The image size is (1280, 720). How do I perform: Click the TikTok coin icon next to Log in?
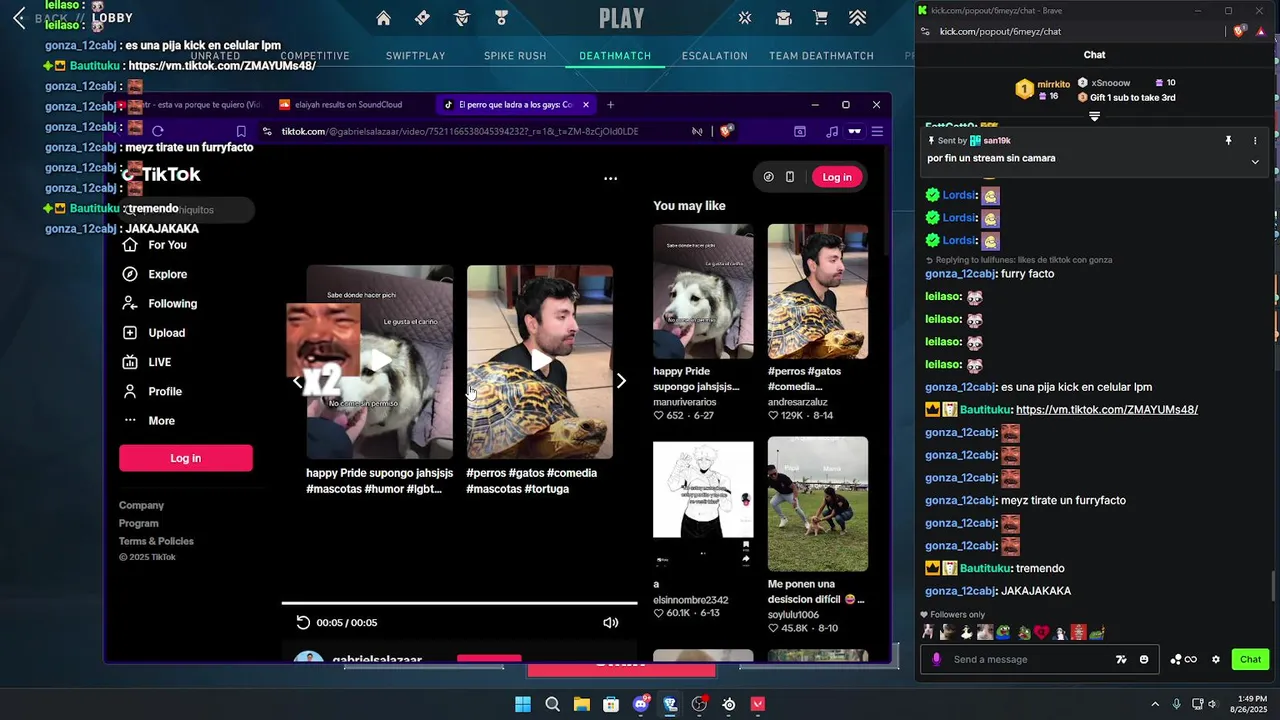(768, 177)
